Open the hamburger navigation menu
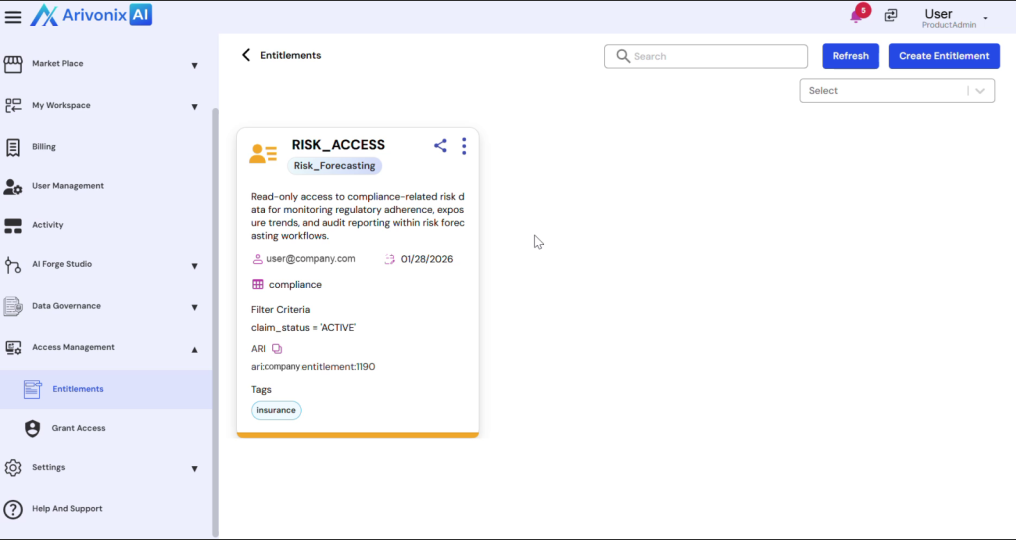This screenshot has height=540, width=1016. pos(13,16)
